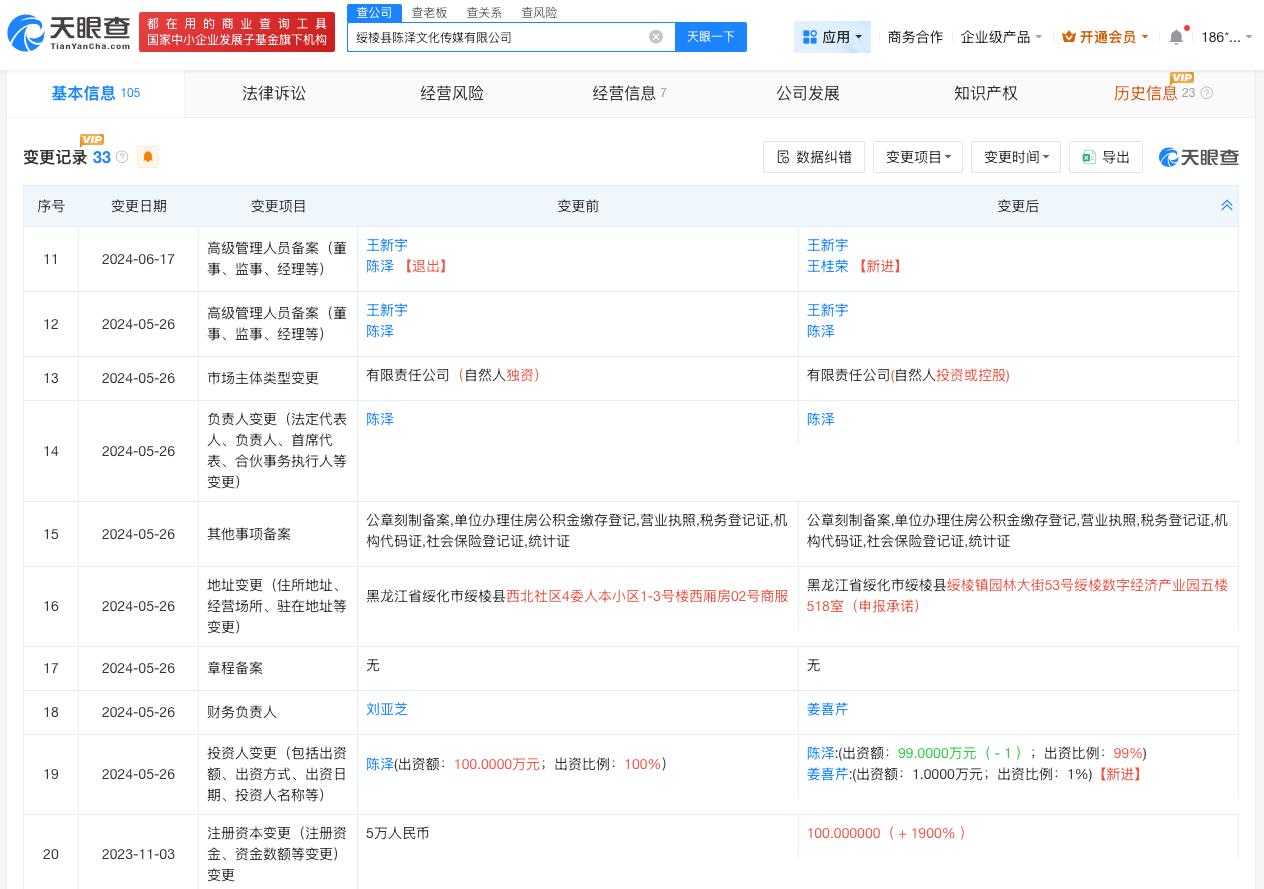
Task: Select the 法律诉讼 tab
Action: pyautogui.click(x=274, y=93)
